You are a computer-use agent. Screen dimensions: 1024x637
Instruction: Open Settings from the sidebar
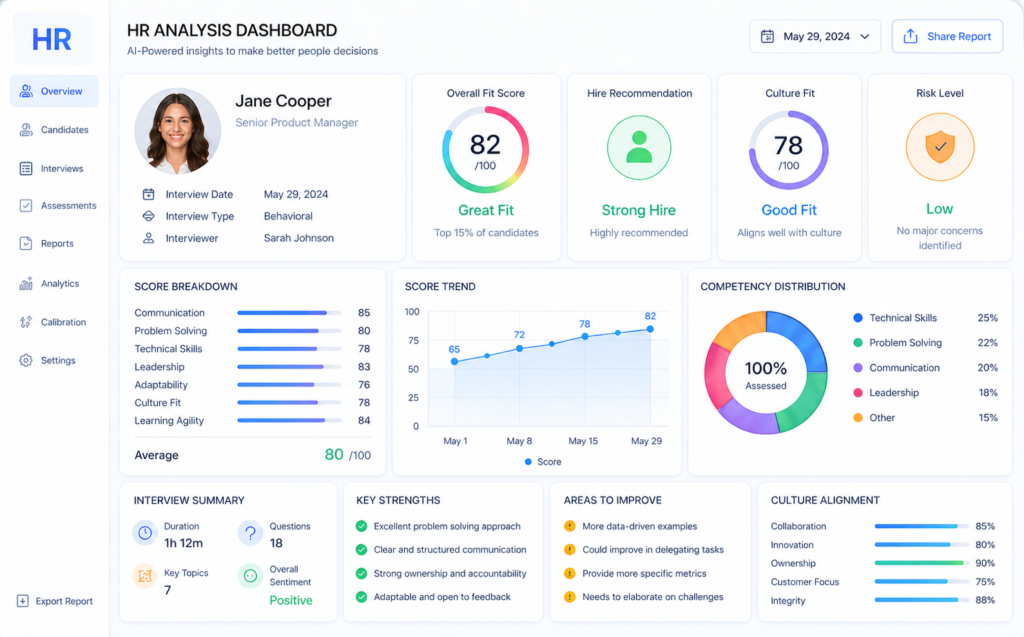pos(54,360)
